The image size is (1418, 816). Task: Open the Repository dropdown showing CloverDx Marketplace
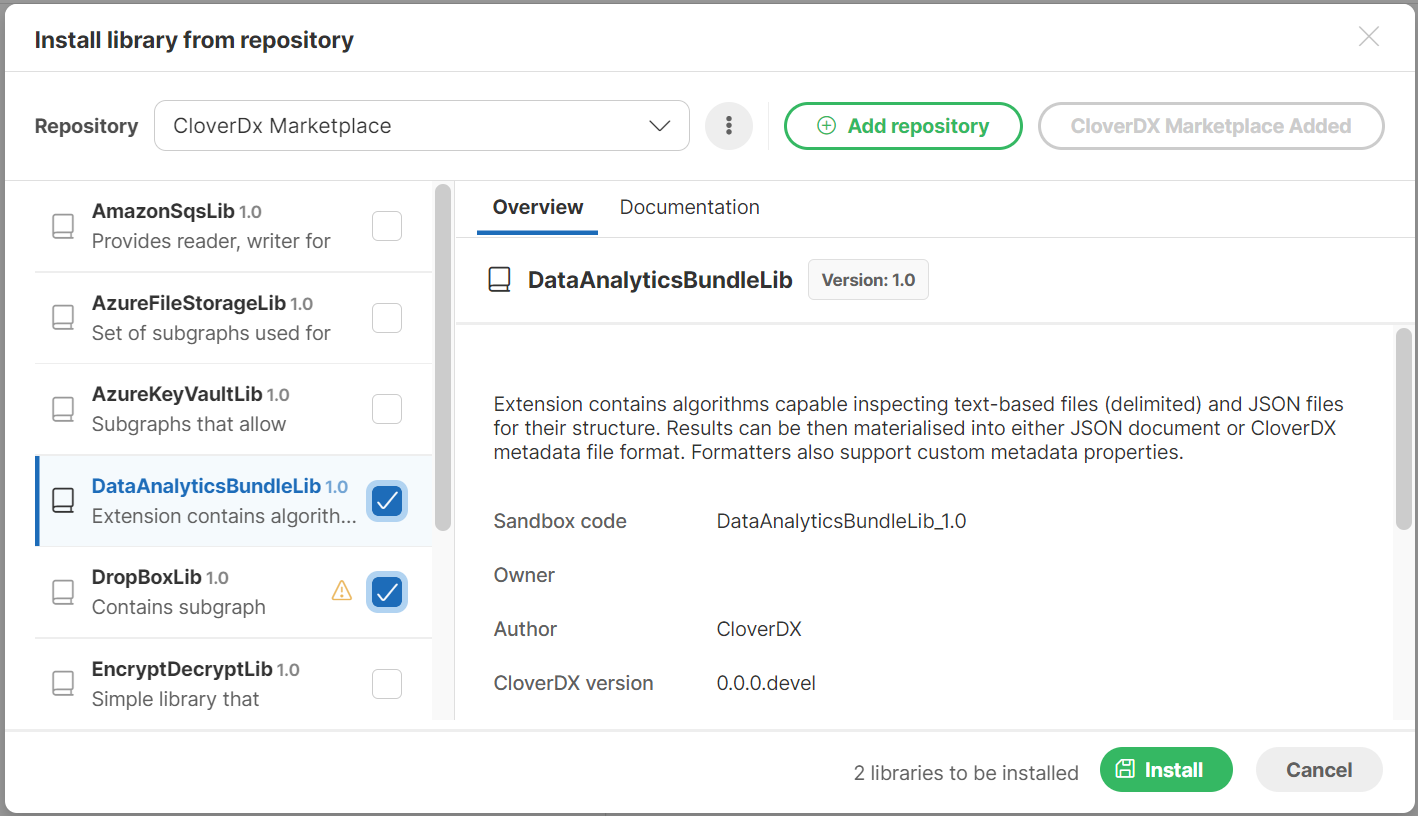click(x=420, y=125)
